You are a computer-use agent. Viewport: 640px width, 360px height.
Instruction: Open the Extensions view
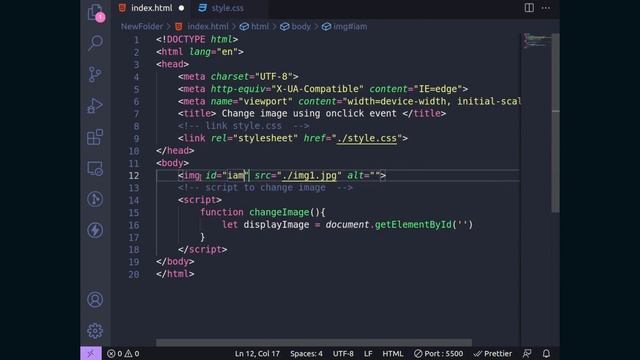coord(95,137)
